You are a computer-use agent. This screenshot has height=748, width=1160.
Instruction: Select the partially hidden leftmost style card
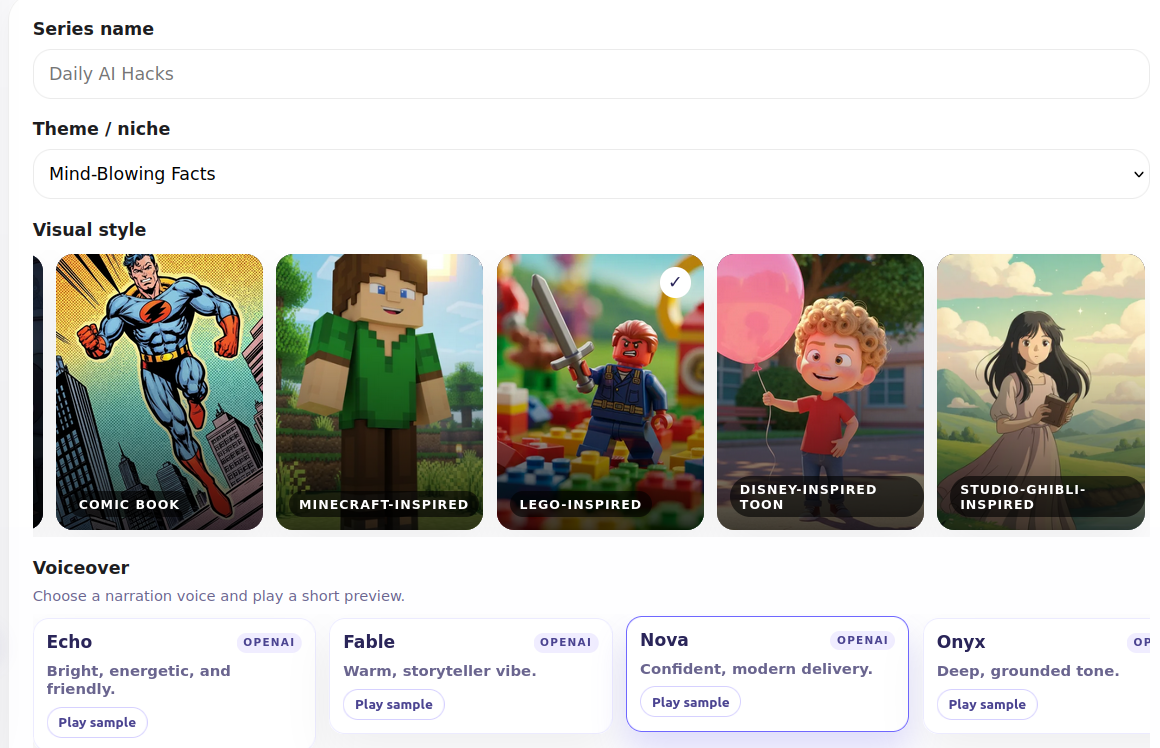click(37, 391)
